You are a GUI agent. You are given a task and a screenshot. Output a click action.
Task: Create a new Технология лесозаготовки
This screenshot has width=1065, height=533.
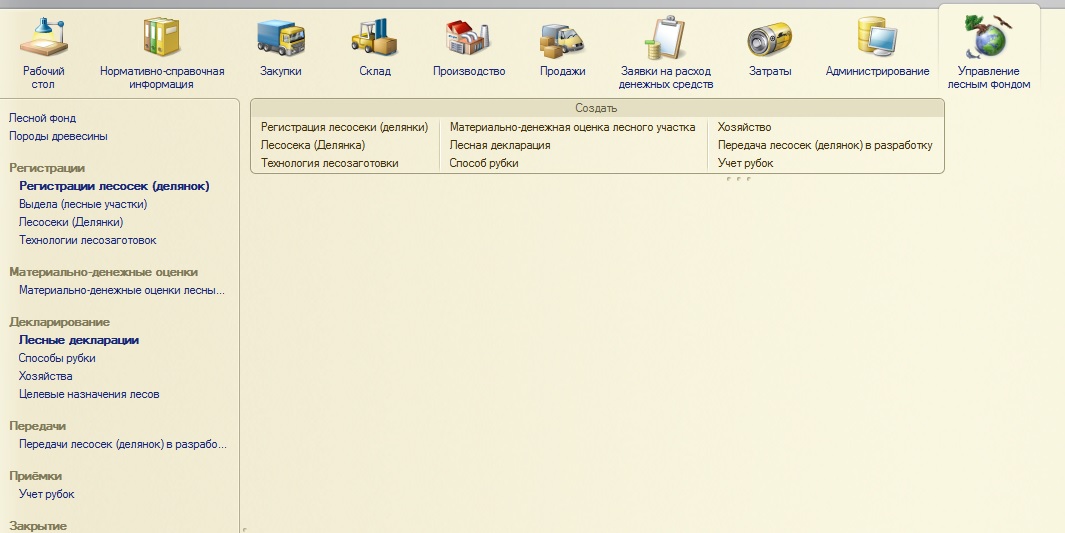coord(329,163)
